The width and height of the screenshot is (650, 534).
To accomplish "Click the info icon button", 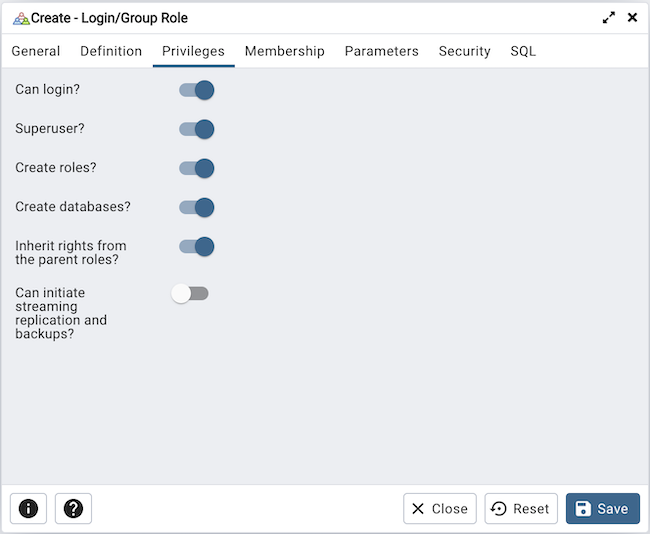I will point(28,509).
